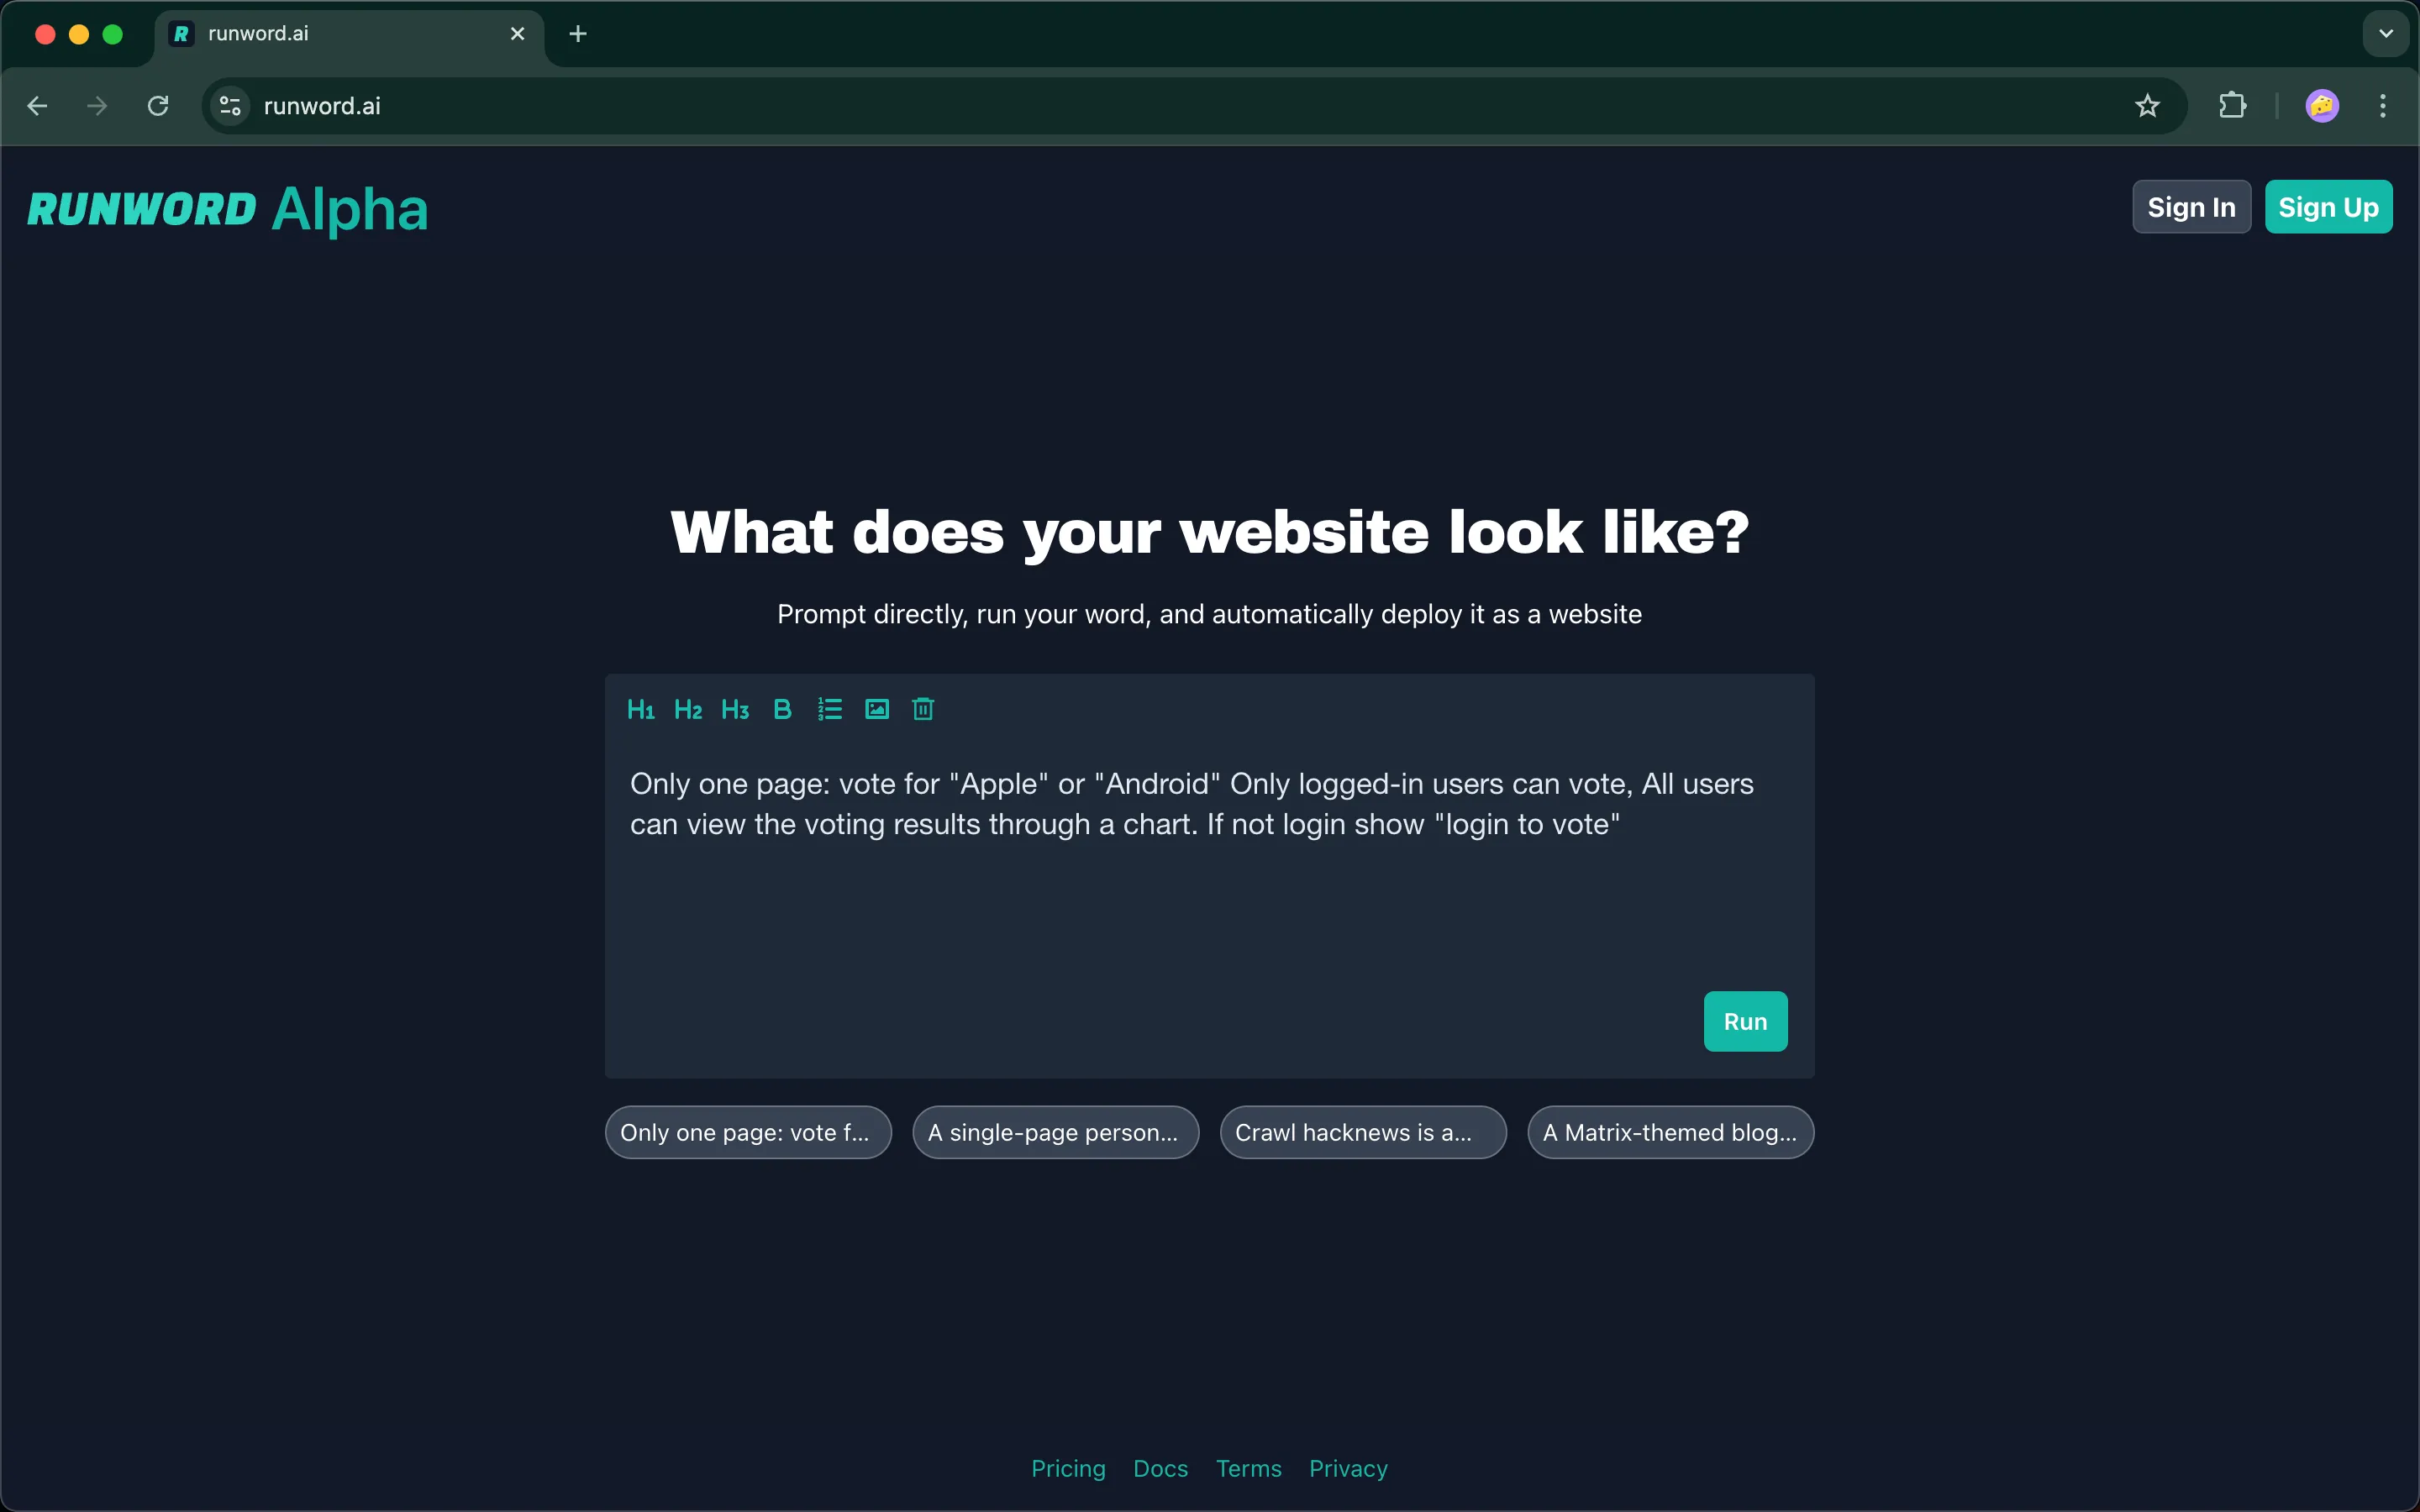This screenshot has height=1512, width=2420.
Task: Open the Pricing footer link
Action: pos(1068,1468)
